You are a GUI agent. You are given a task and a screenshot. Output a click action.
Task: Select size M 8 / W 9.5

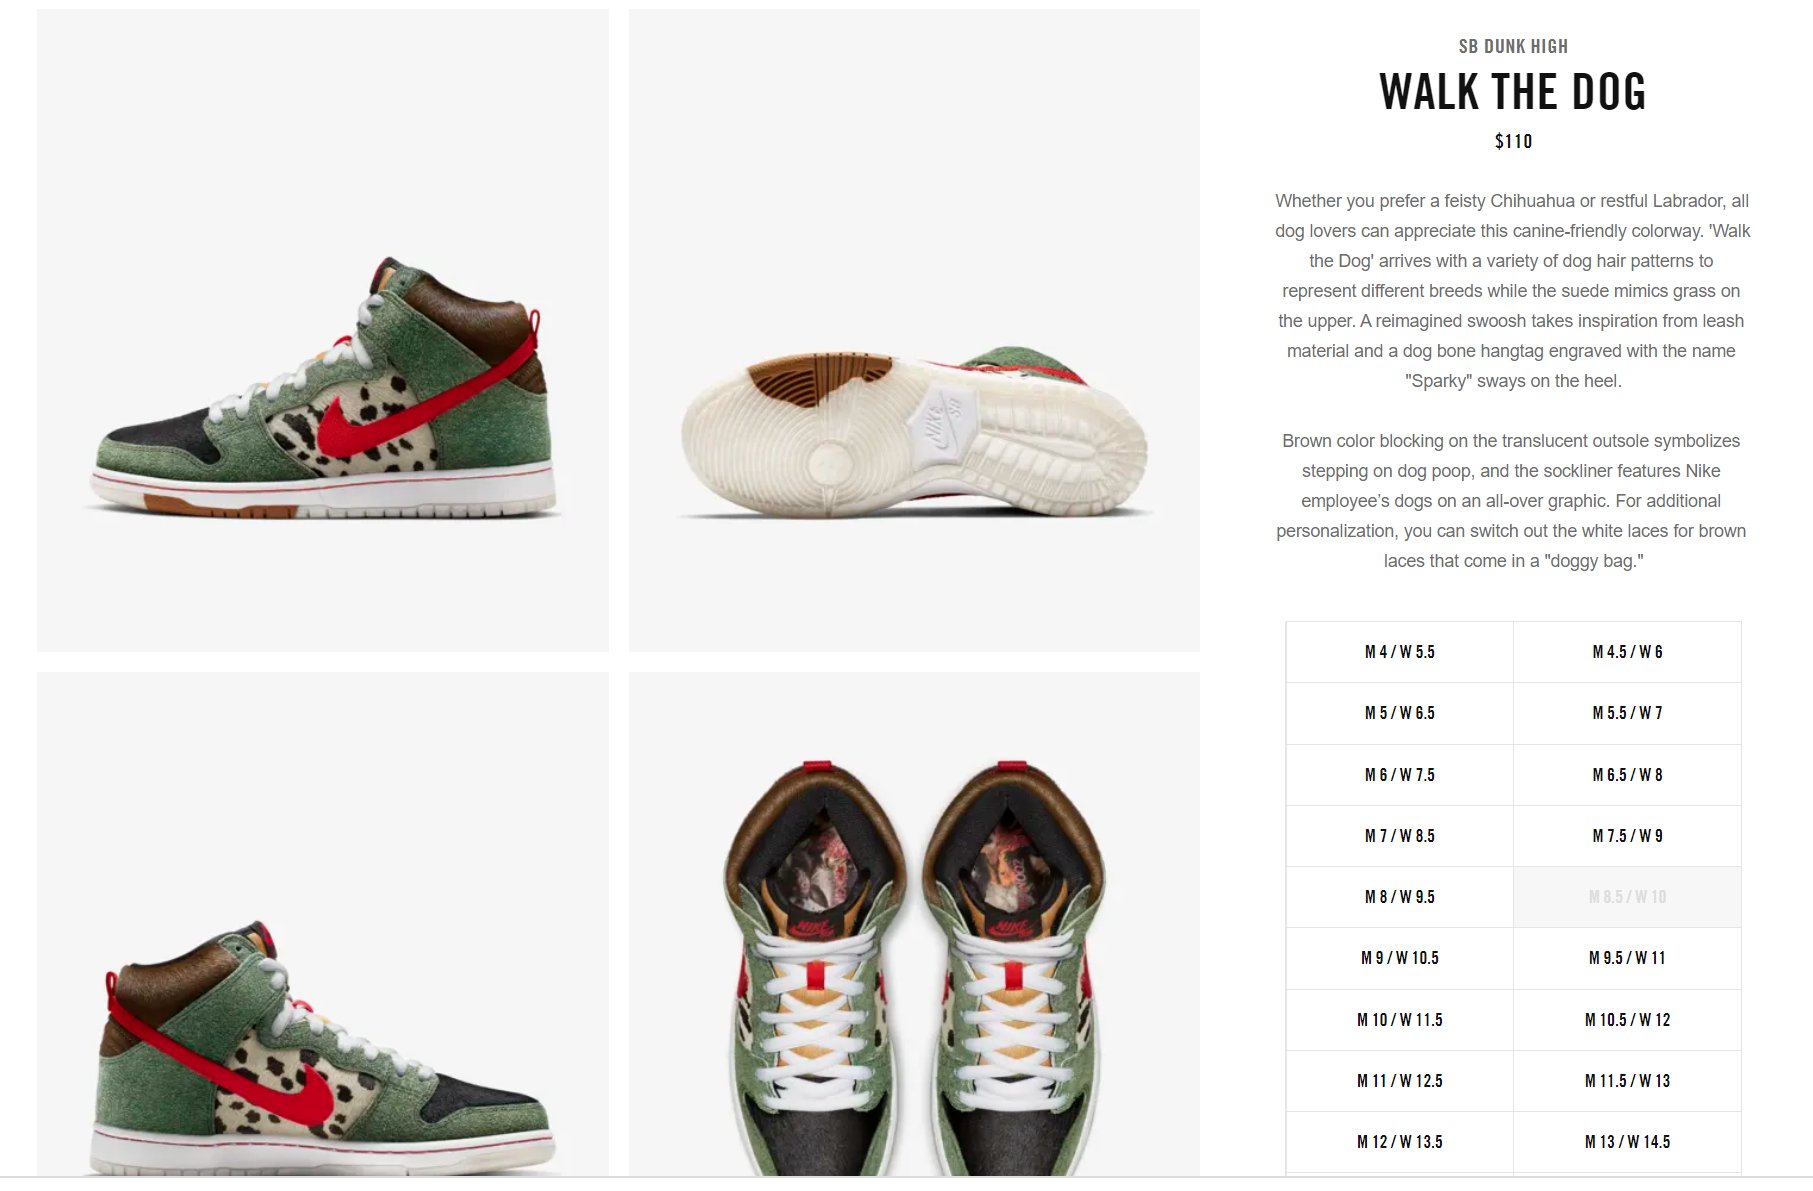1399,897
